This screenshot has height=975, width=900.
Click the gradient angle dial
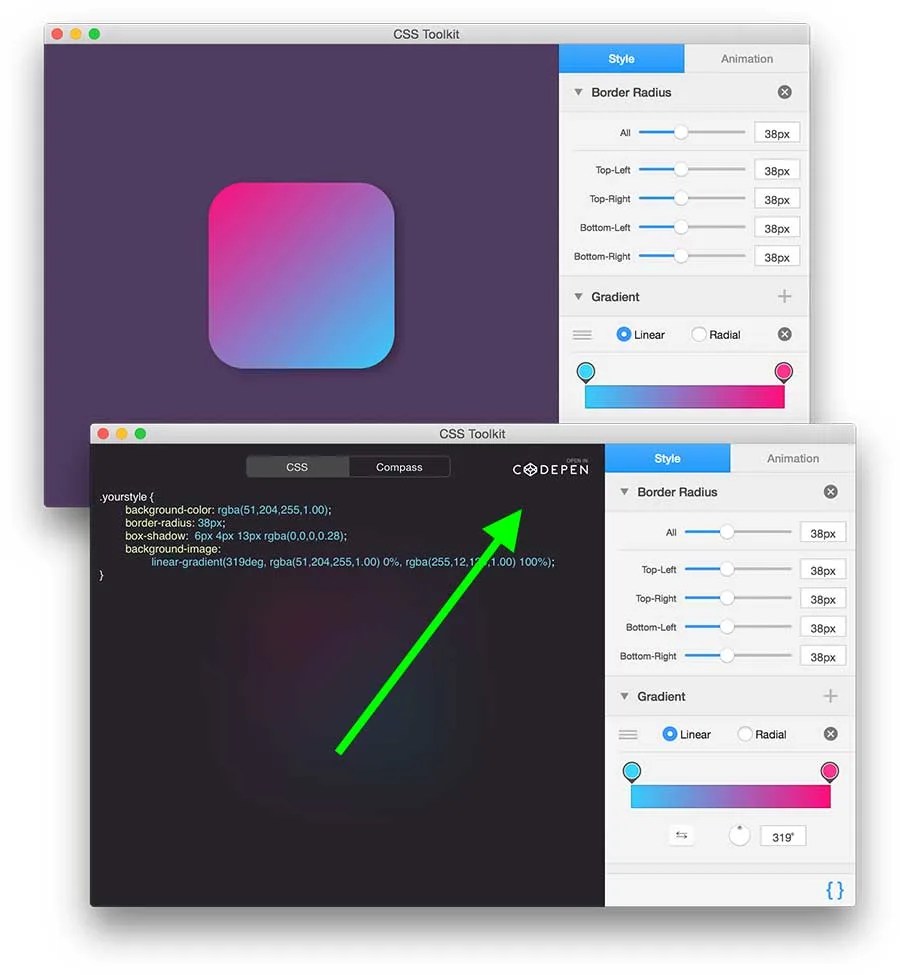pos(738,834)
